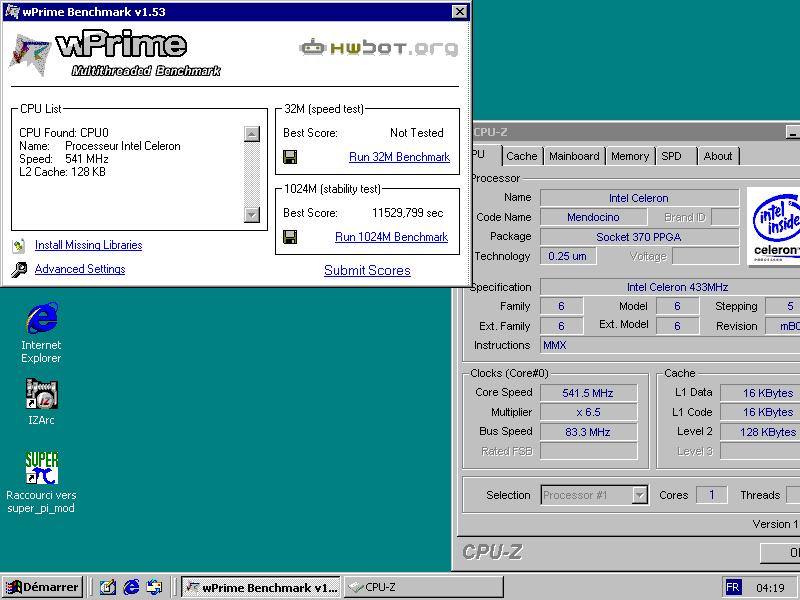Open the Démarrer start menu

[x=43, y=587]
